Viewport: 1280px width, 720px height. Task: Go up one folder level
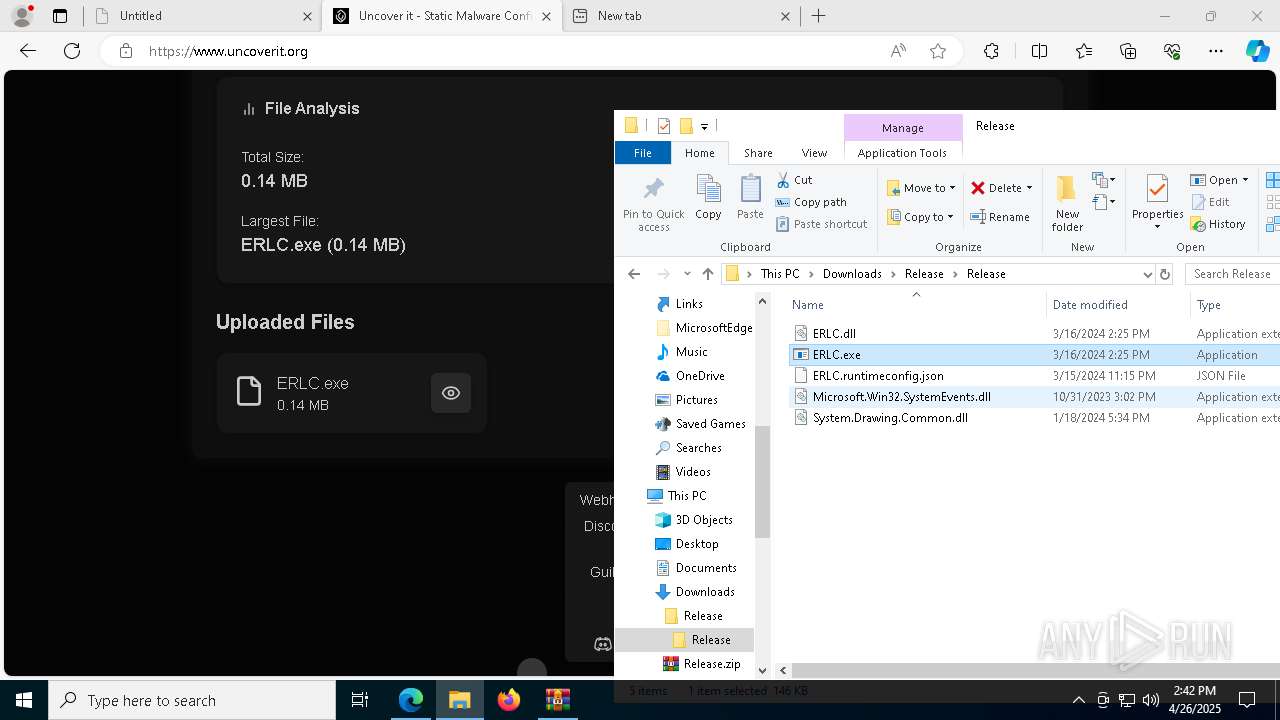[x=708, y=274]
